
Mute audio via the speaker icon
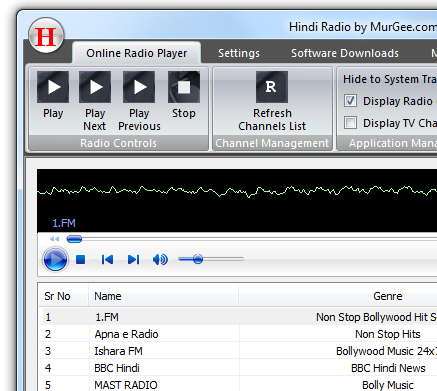point(160,259)
